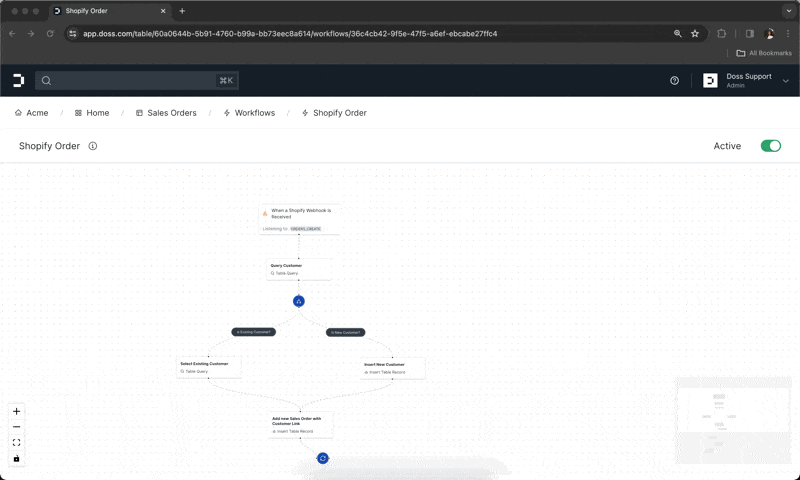
Task: Open a new browser tab
Action: pyautogui.click(x=182, y=11)
